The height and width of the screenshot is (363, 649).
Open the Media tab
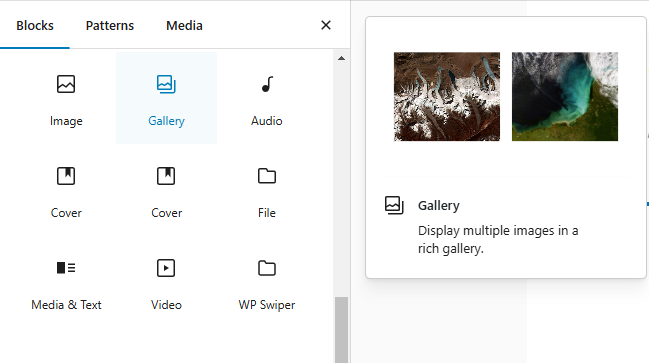184,26
